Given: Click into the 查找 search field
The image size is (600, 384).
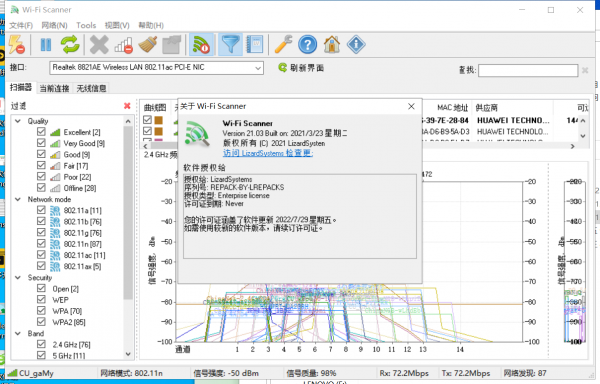Looking at the screenshot, I should (x=528, y=70).
